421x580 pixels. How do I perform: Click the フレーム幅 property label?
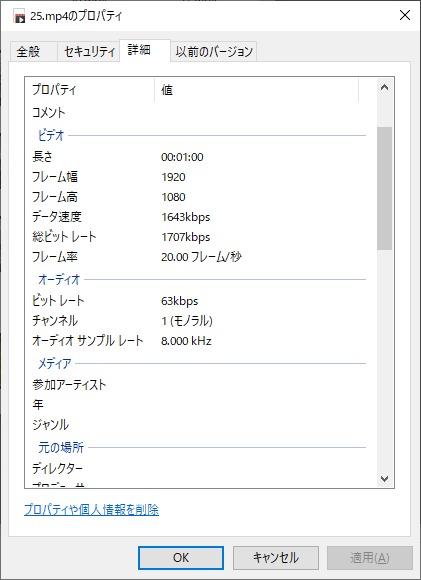55,177
